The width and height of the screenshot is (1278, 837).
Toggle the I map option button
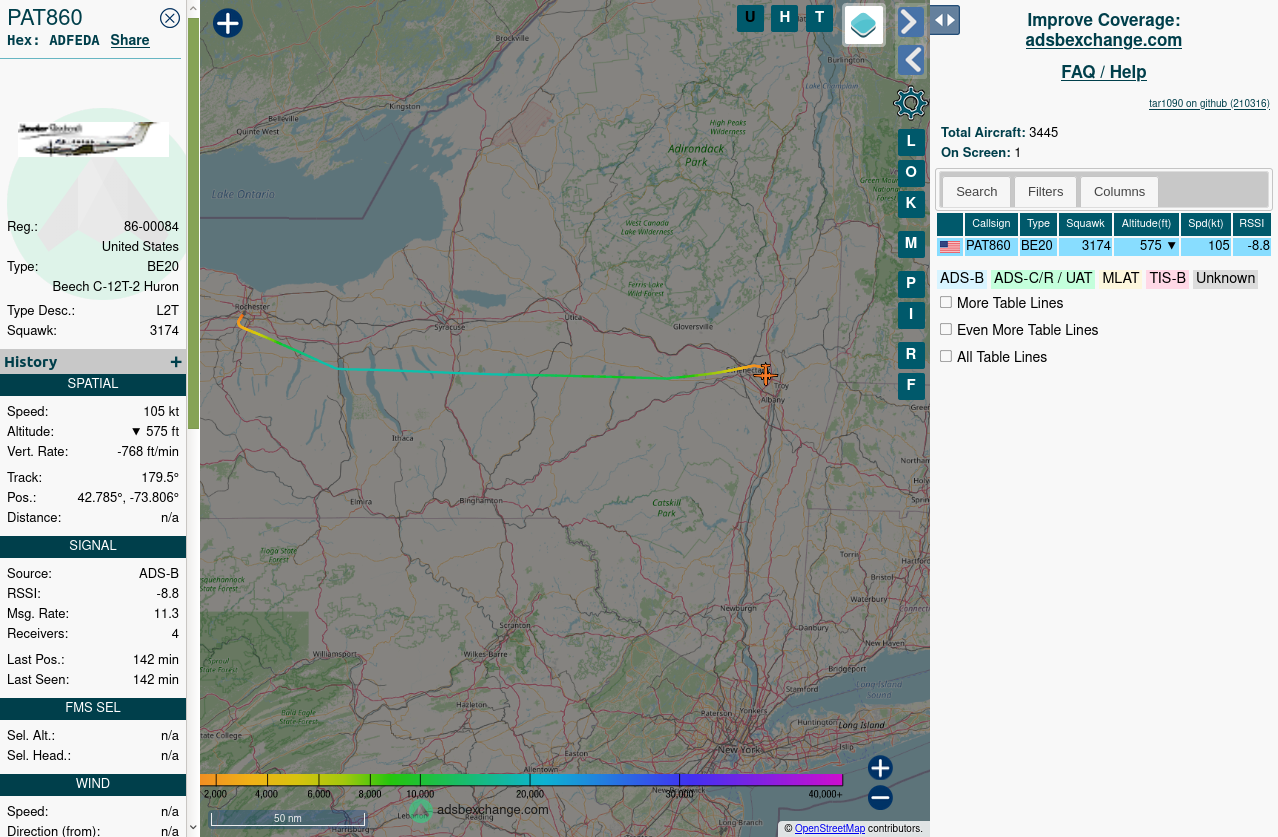[911, 315]
